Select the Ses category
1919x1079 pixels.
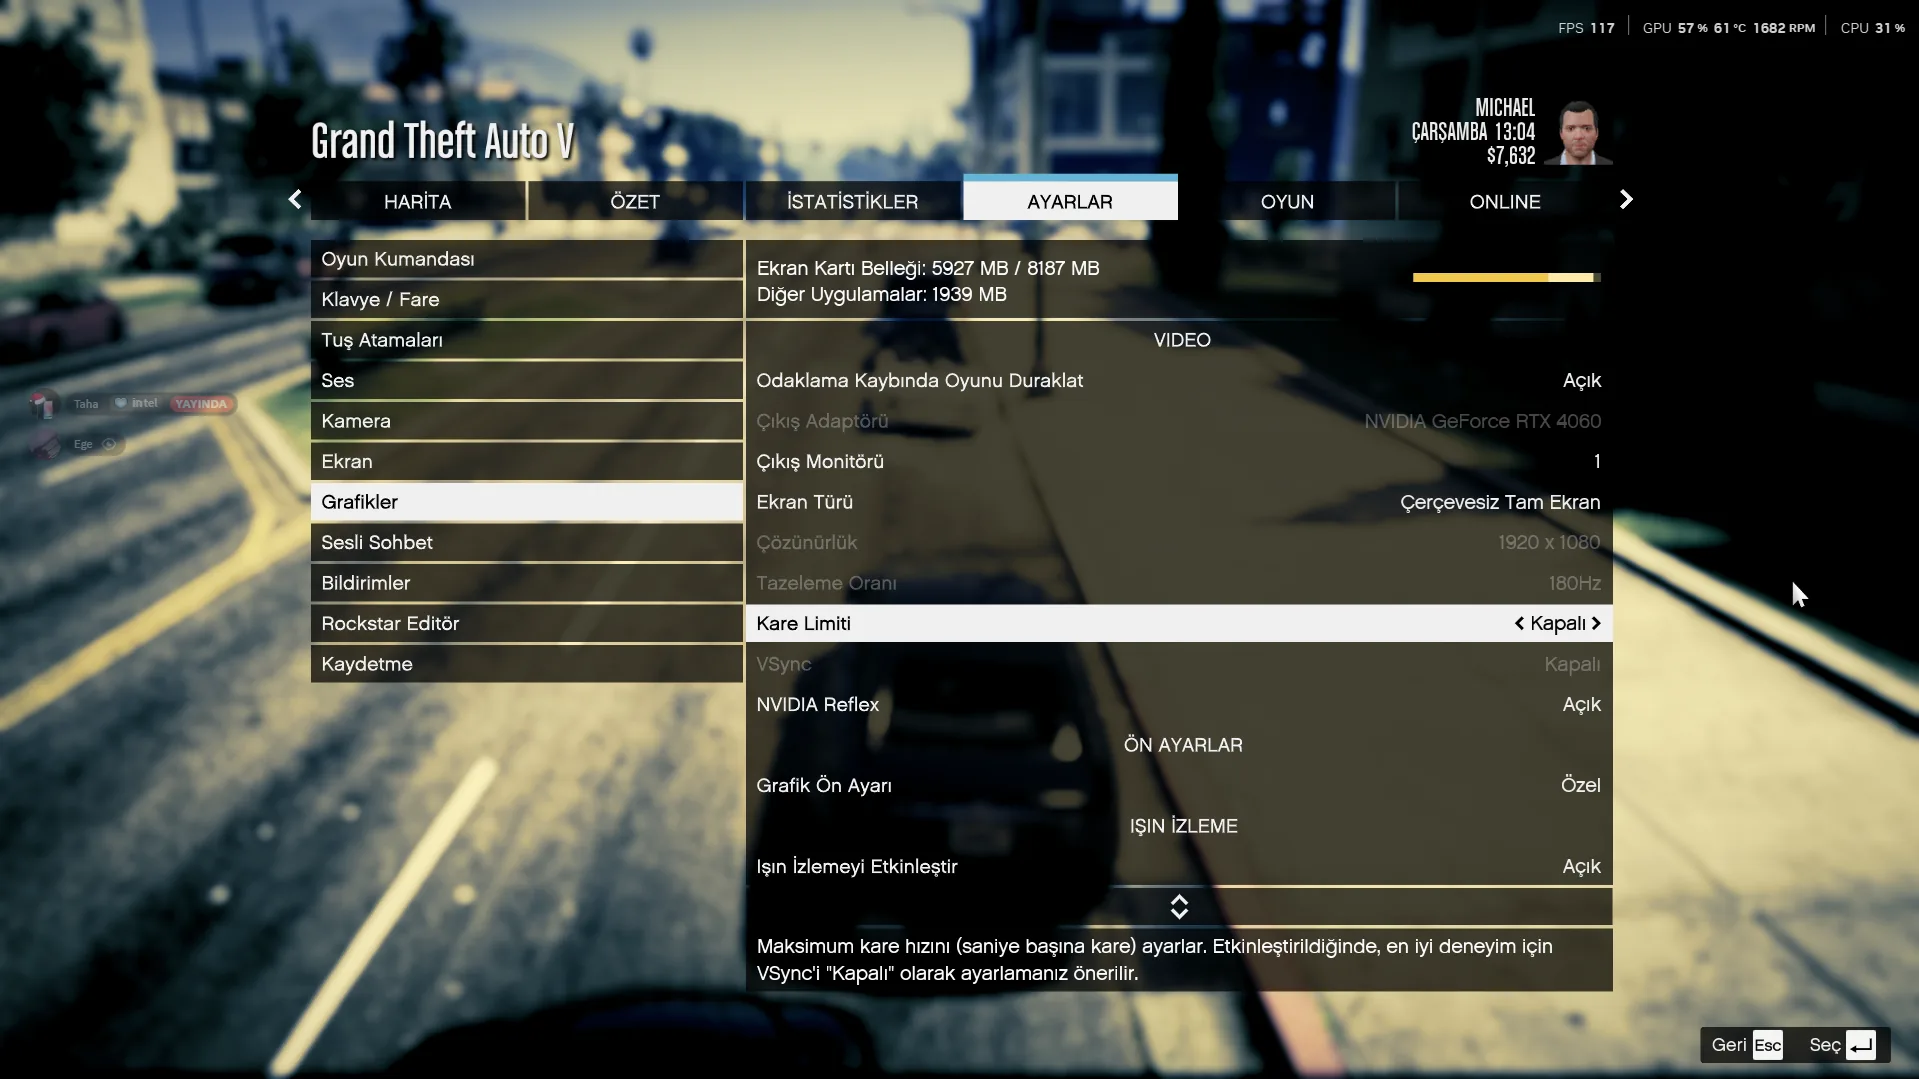click(x=527, y=380)
